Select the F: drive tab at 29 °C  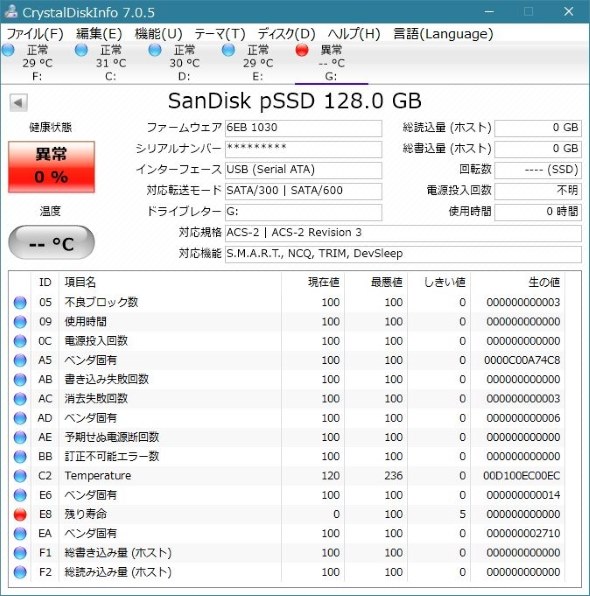pos(37,63)
